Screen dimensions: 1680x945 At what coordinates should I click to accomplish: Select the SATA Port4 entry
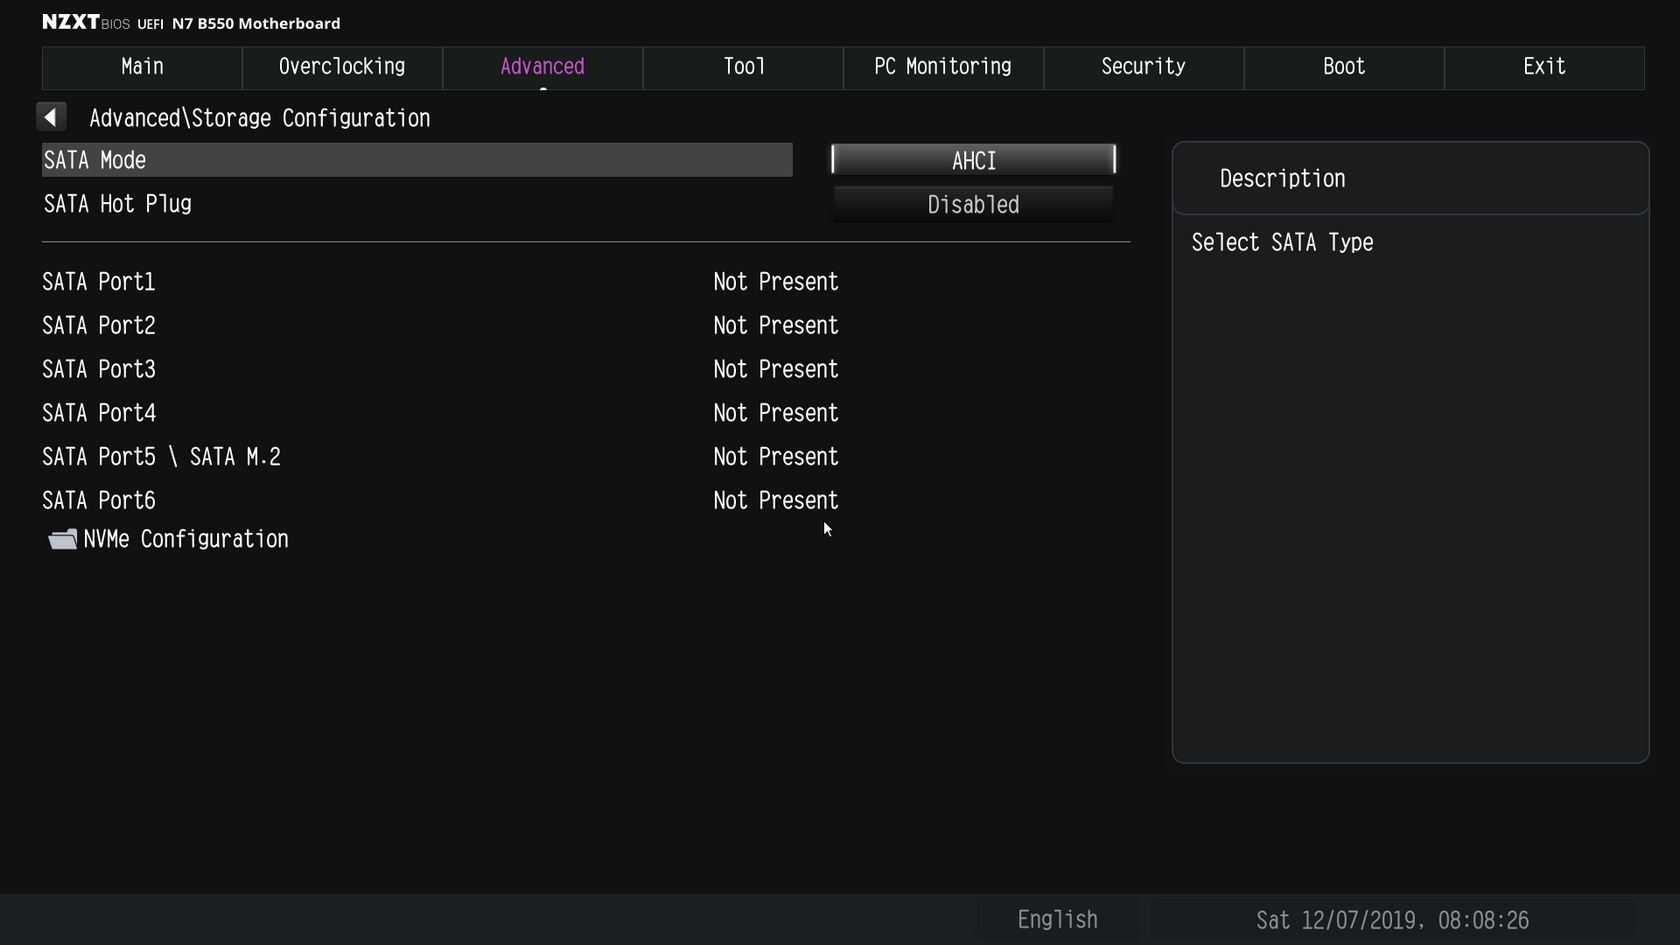tap(99, 413)
